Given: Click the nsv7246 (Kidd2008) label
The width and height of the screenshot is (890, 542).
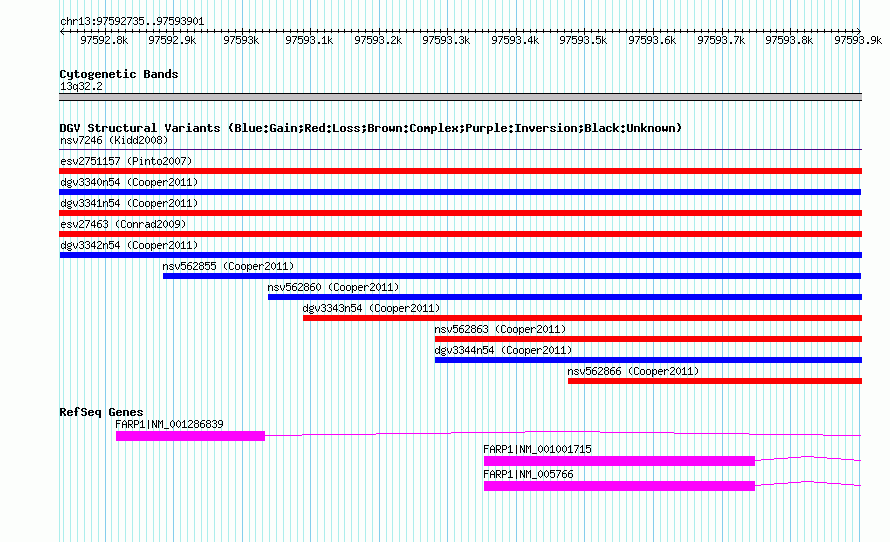Looking at the screenshot, I should tap(114, 140).
